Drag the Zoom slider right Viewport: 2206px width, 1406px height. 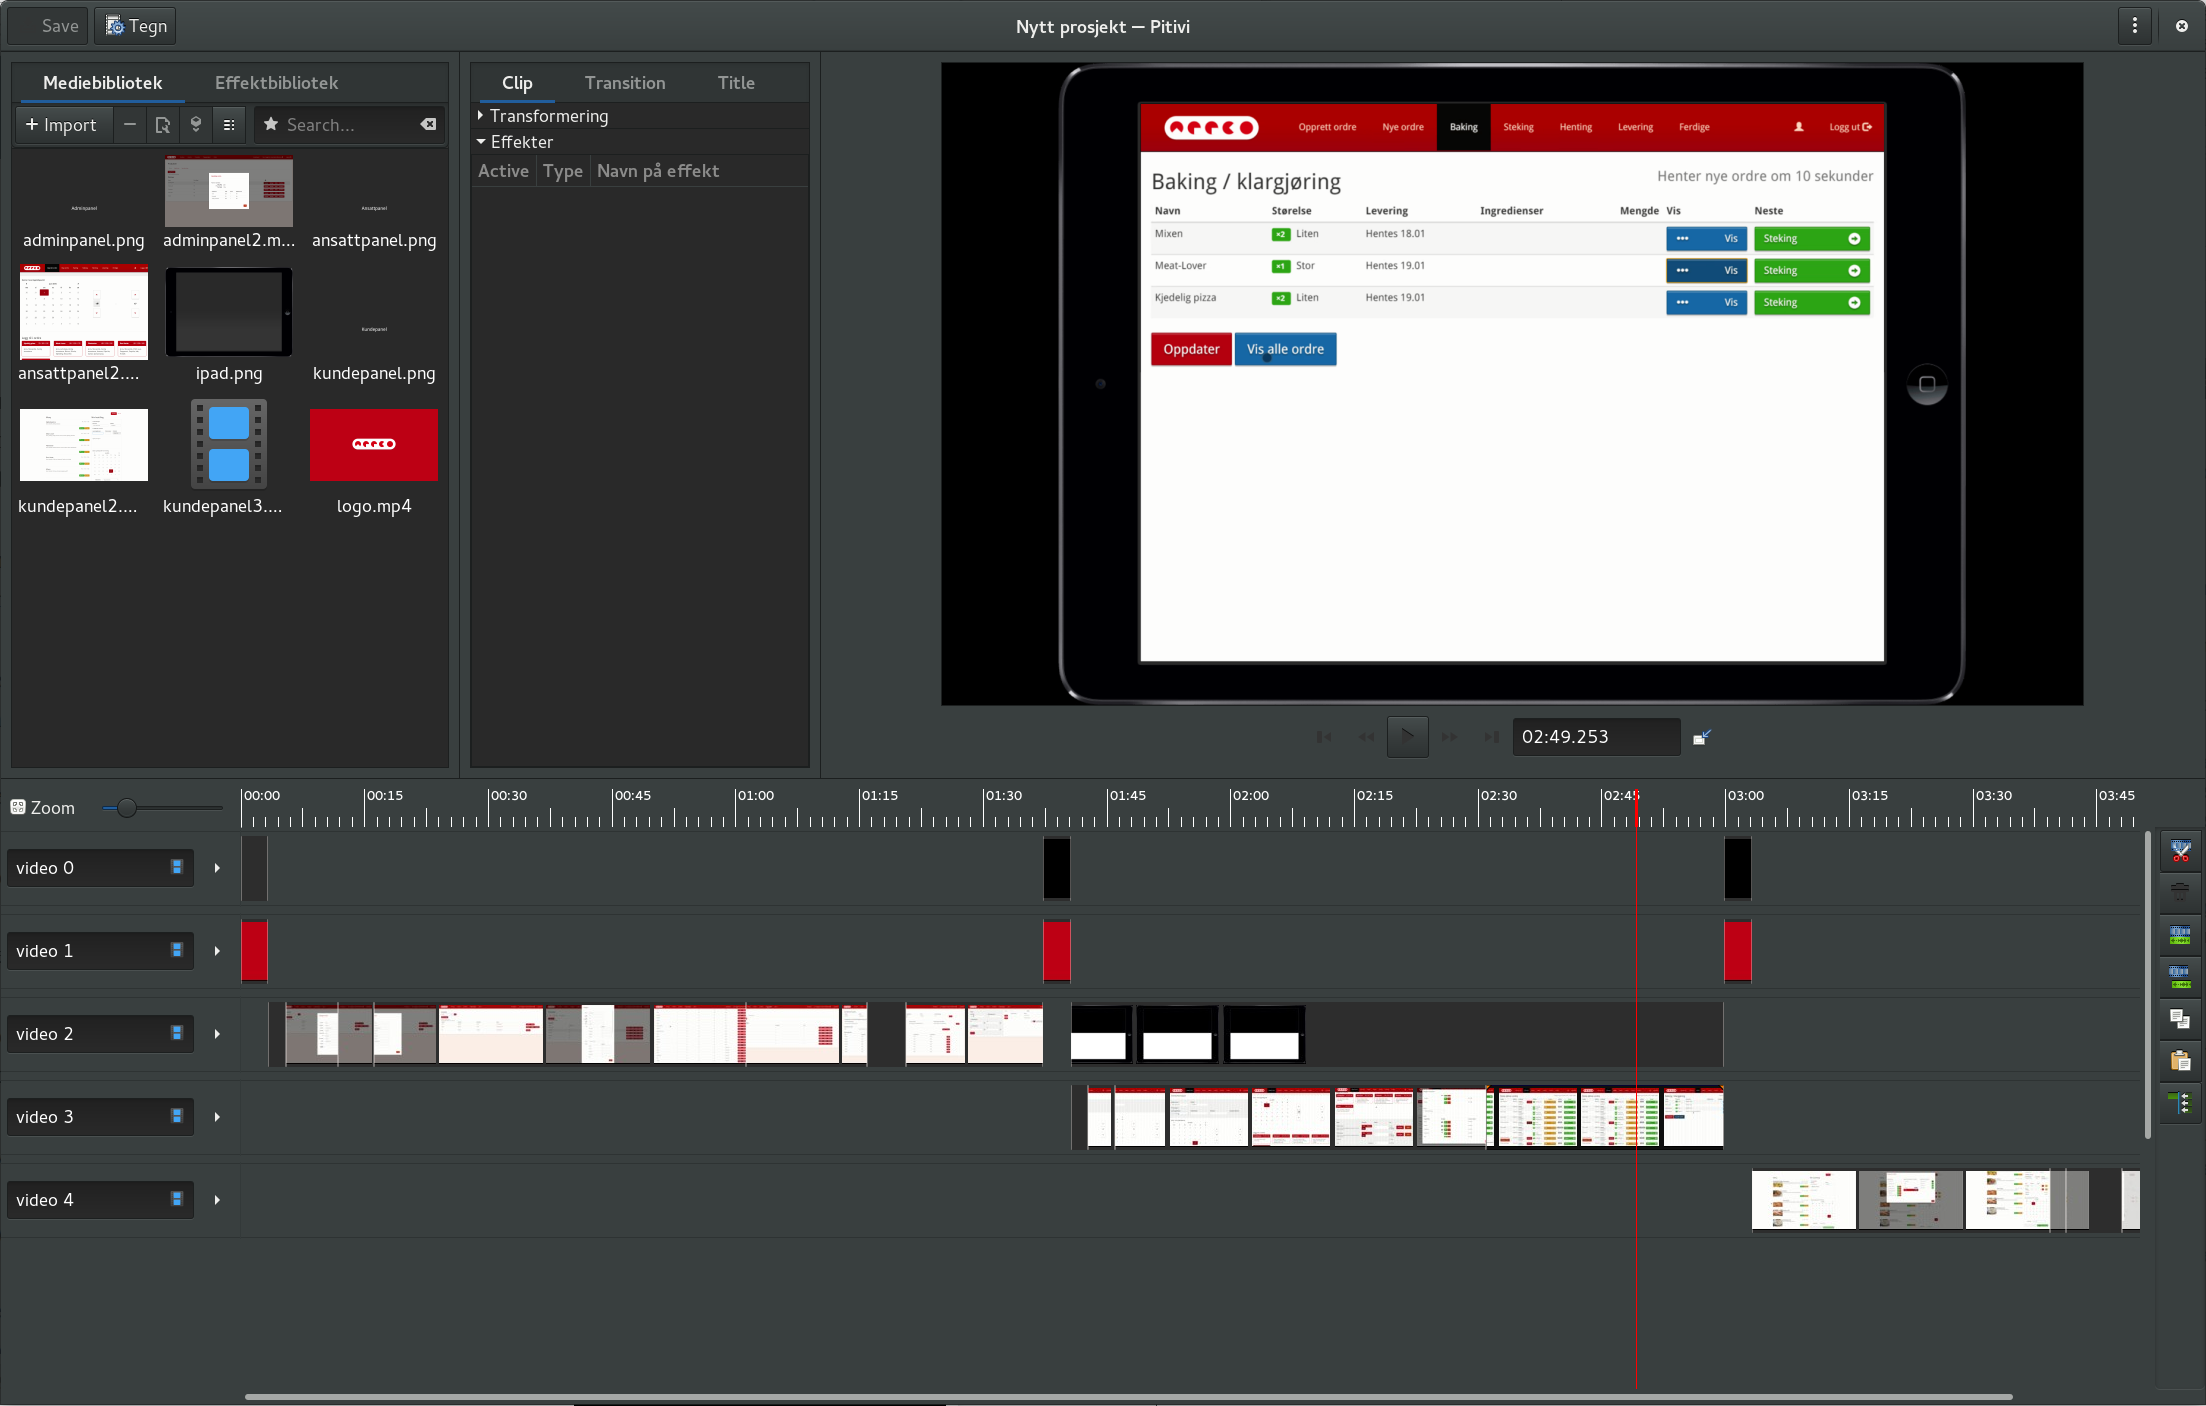(x=124, y=808)
